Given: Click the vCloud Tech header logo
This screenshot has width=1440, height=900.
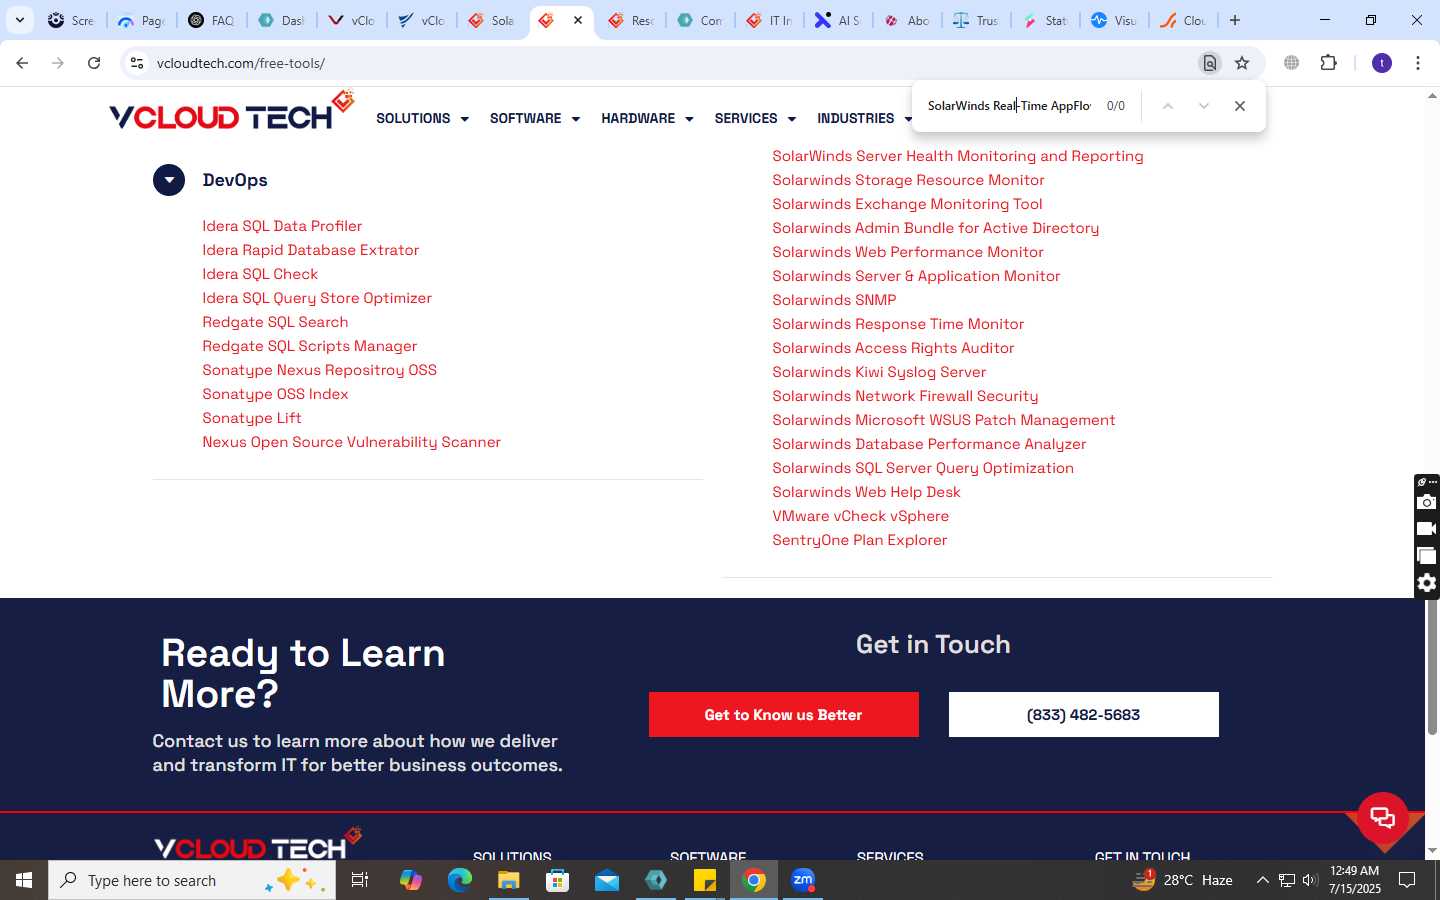Looking at the screenshot, I should coord(232,112).
